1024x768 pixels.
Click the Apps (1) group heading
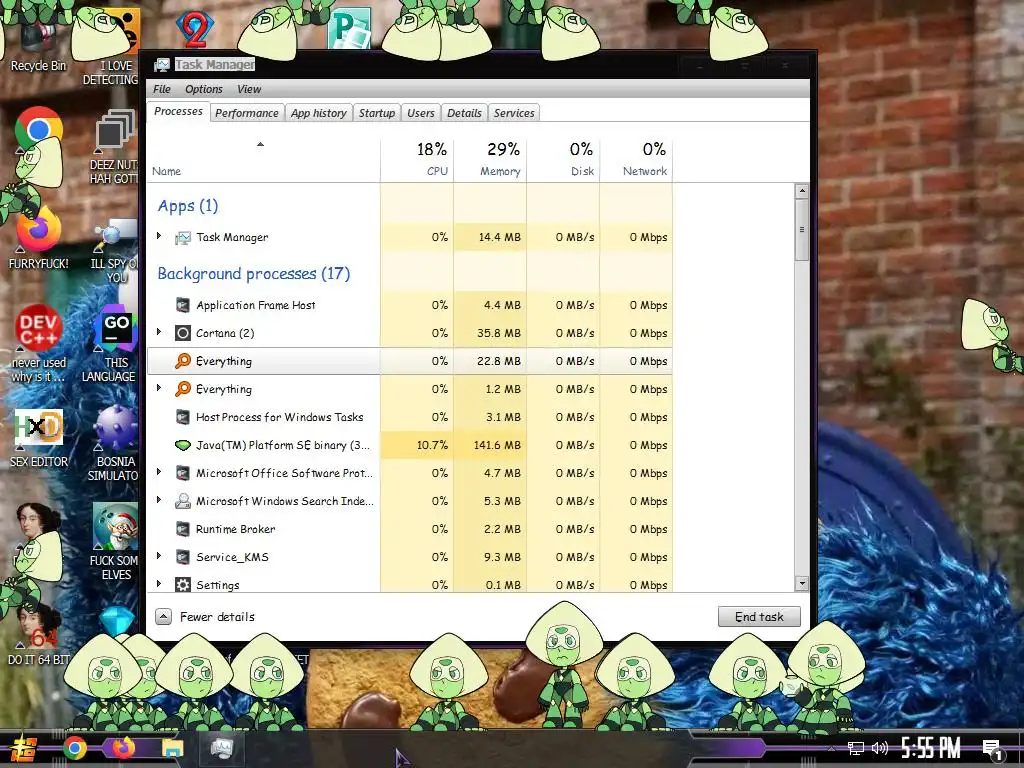[x=188, y=206]
